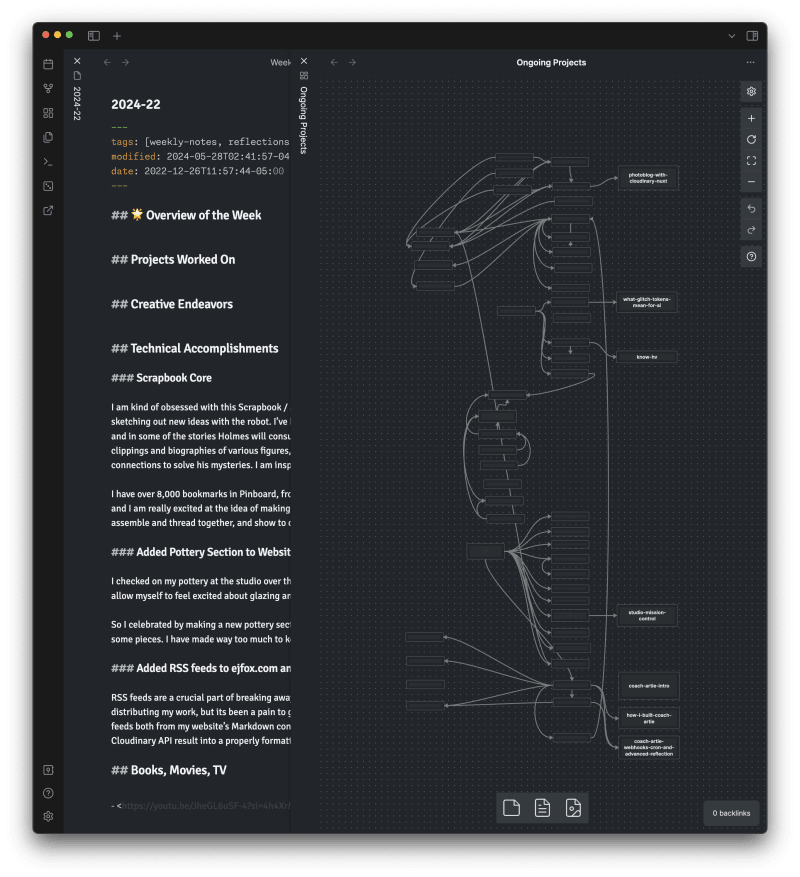The height and width of the screenshot is (877, 800).
Task: Click the Overview of the Week heading
Action: (x=186, y=215)
